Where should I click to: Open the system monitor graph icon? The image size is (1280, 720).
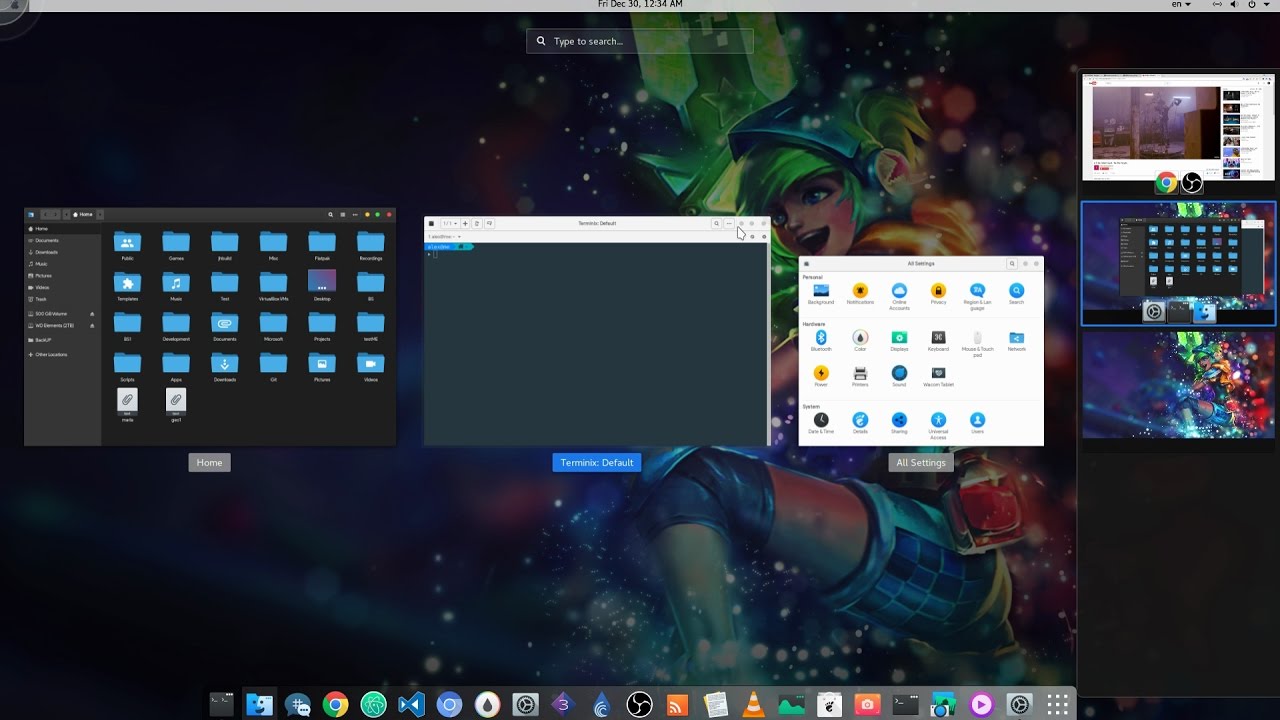click(791, 705)
